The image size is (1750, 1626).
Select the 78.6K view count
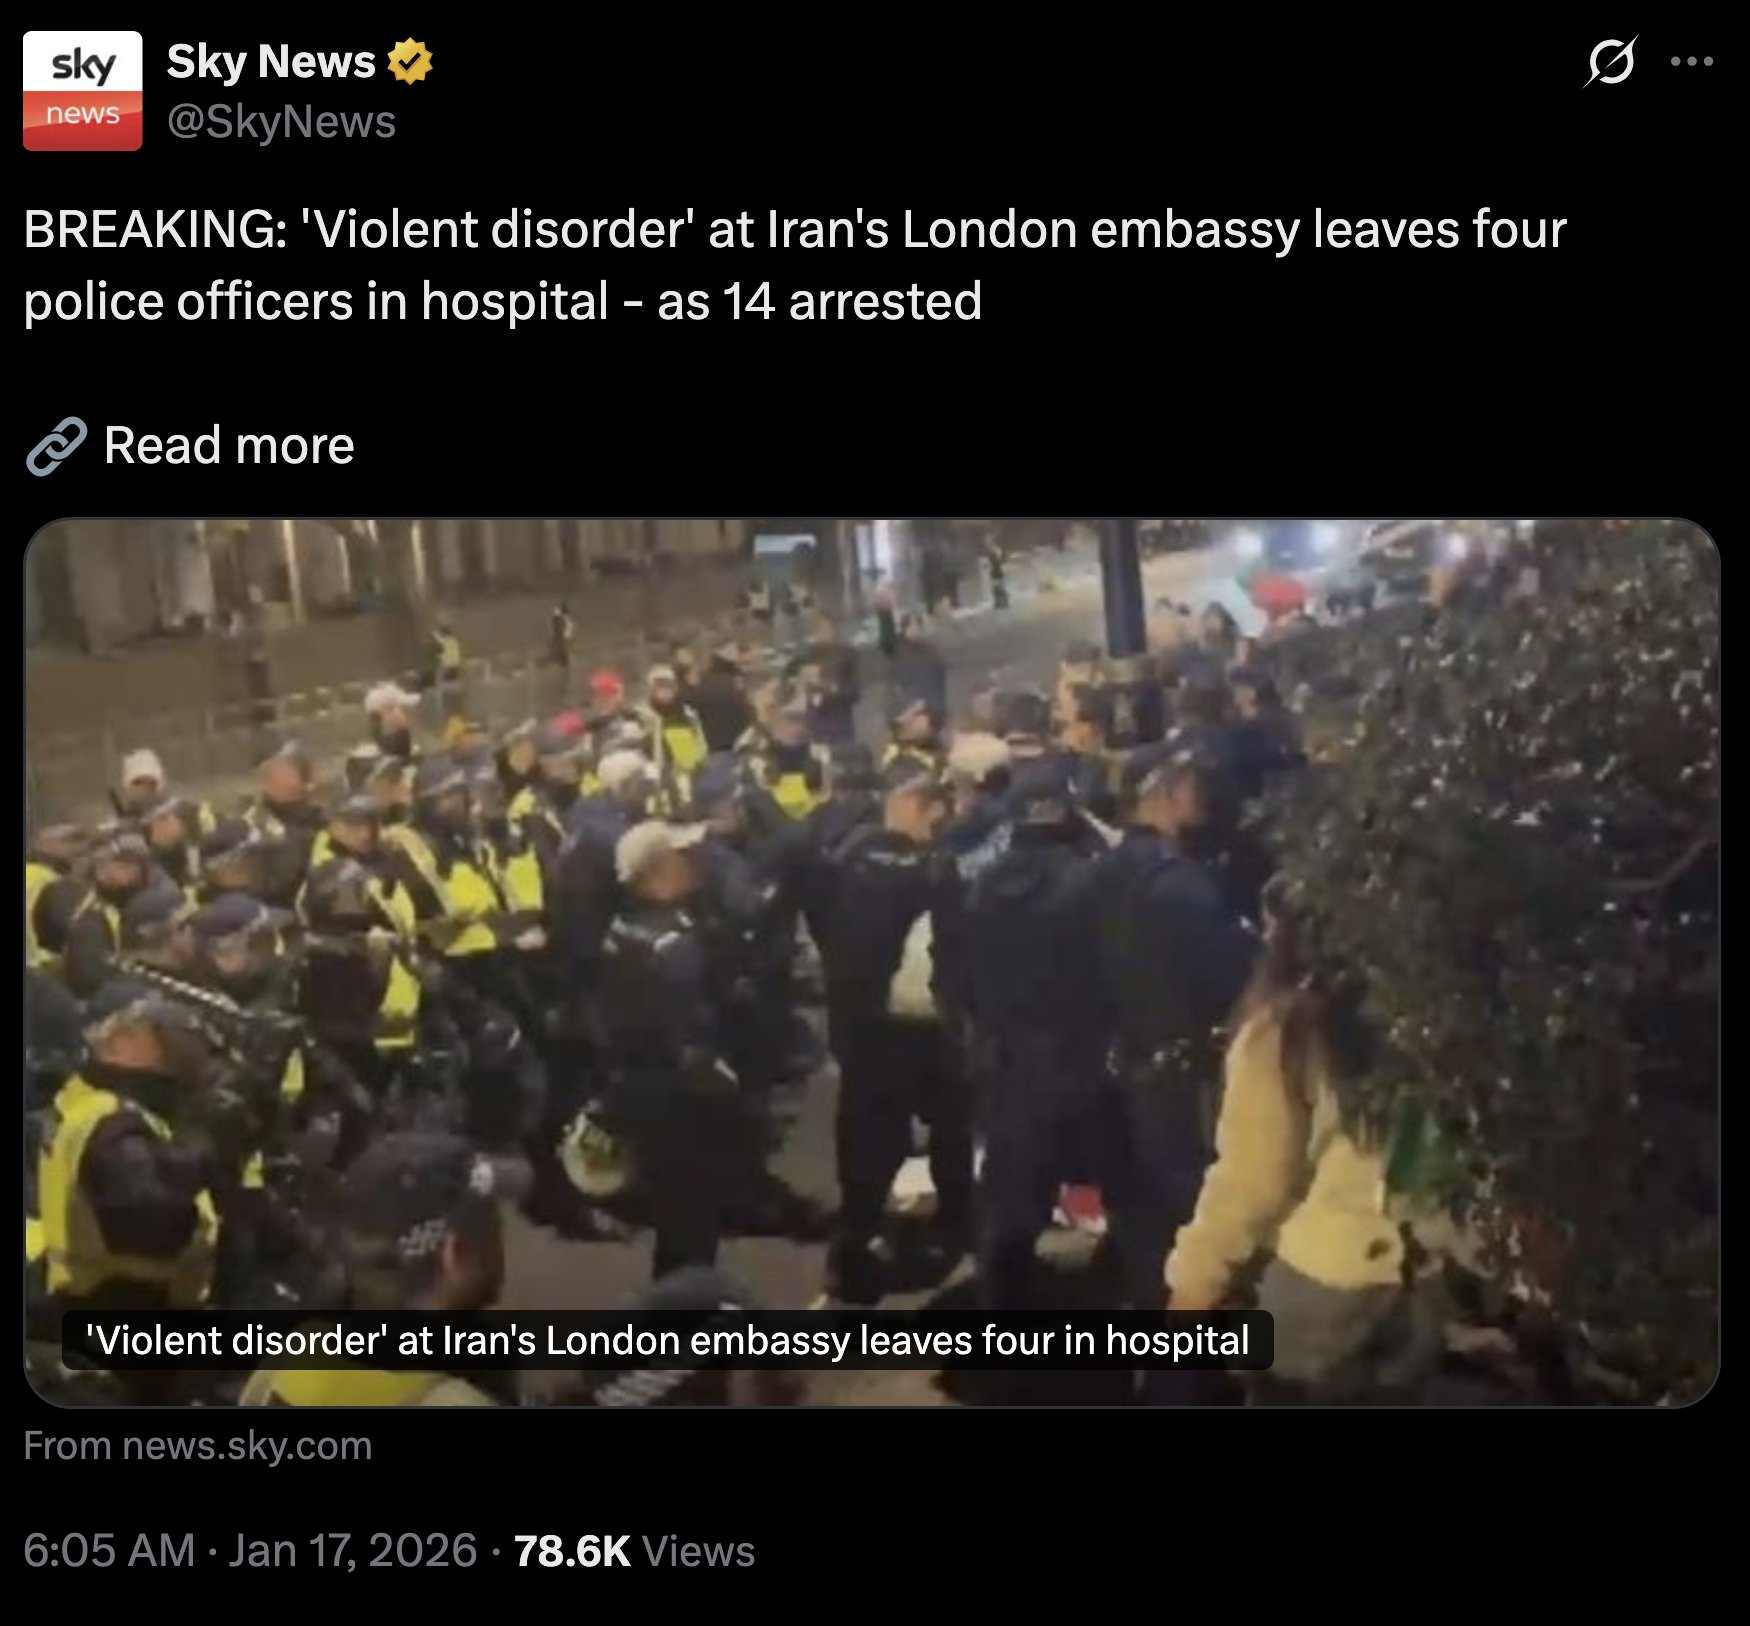572,1551
